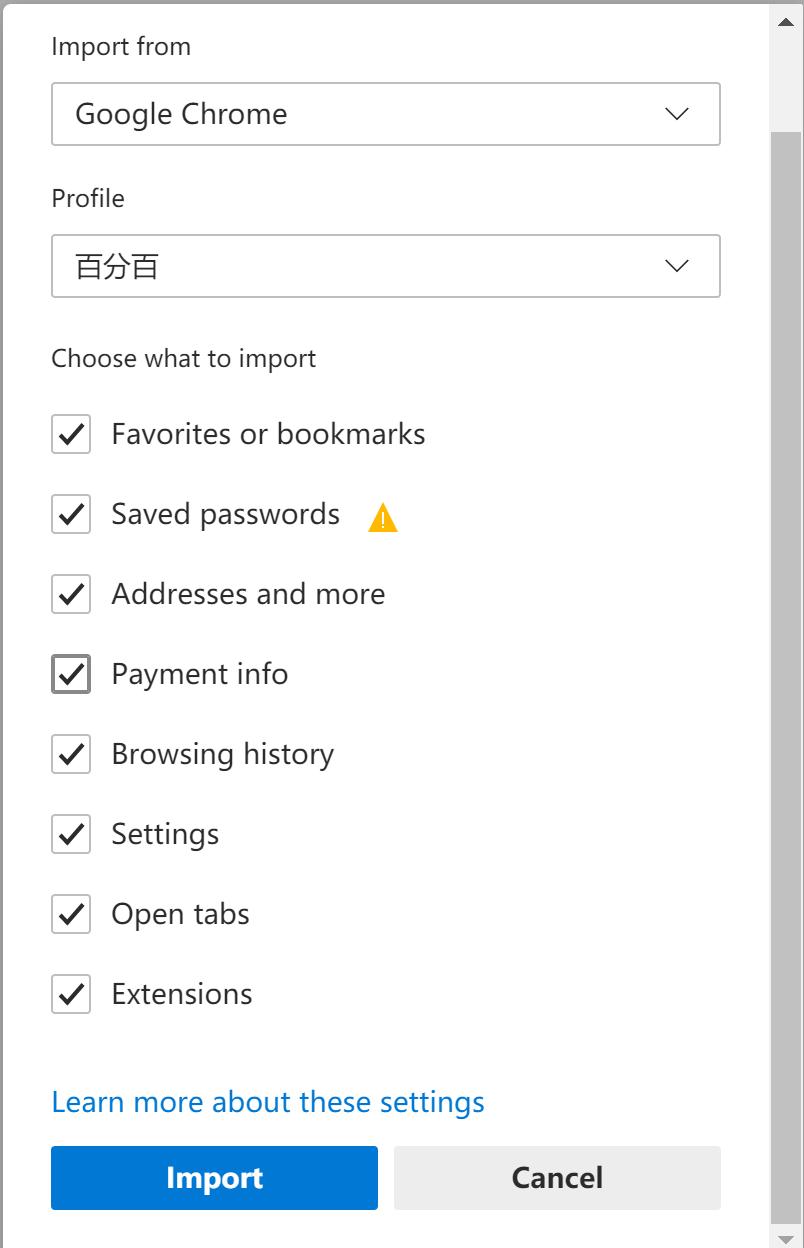Disable Saved passwords import

pos(71,514)
